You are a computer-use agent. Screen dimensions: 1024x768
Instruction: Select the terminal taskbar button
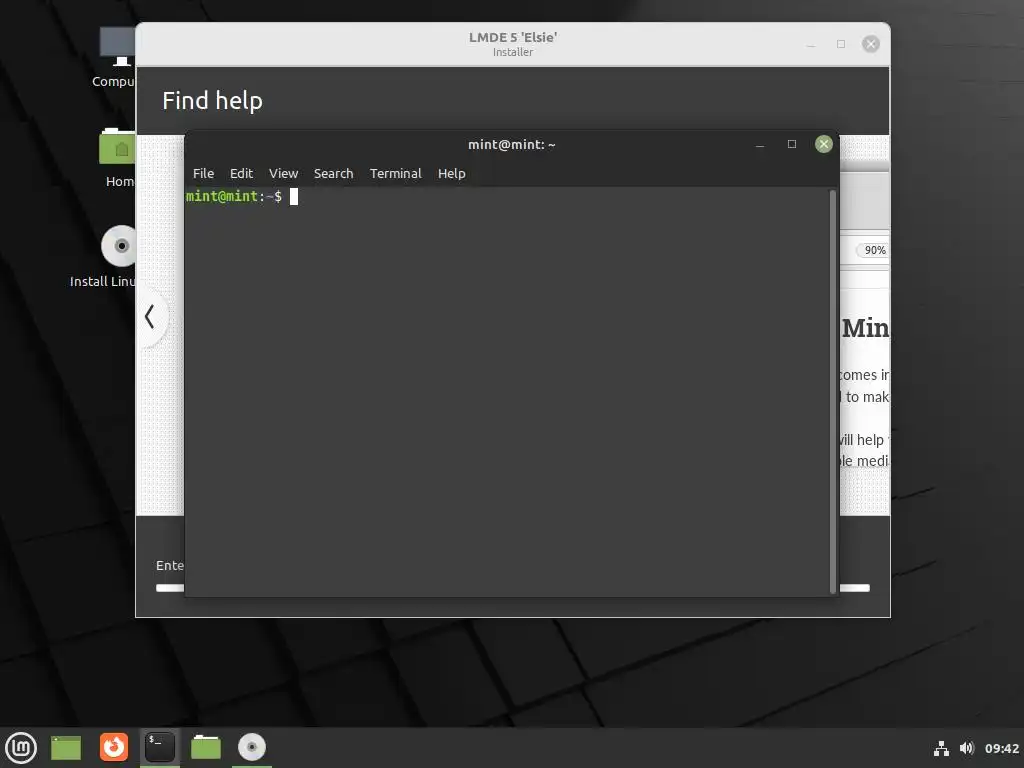click(x=159, y=747)
